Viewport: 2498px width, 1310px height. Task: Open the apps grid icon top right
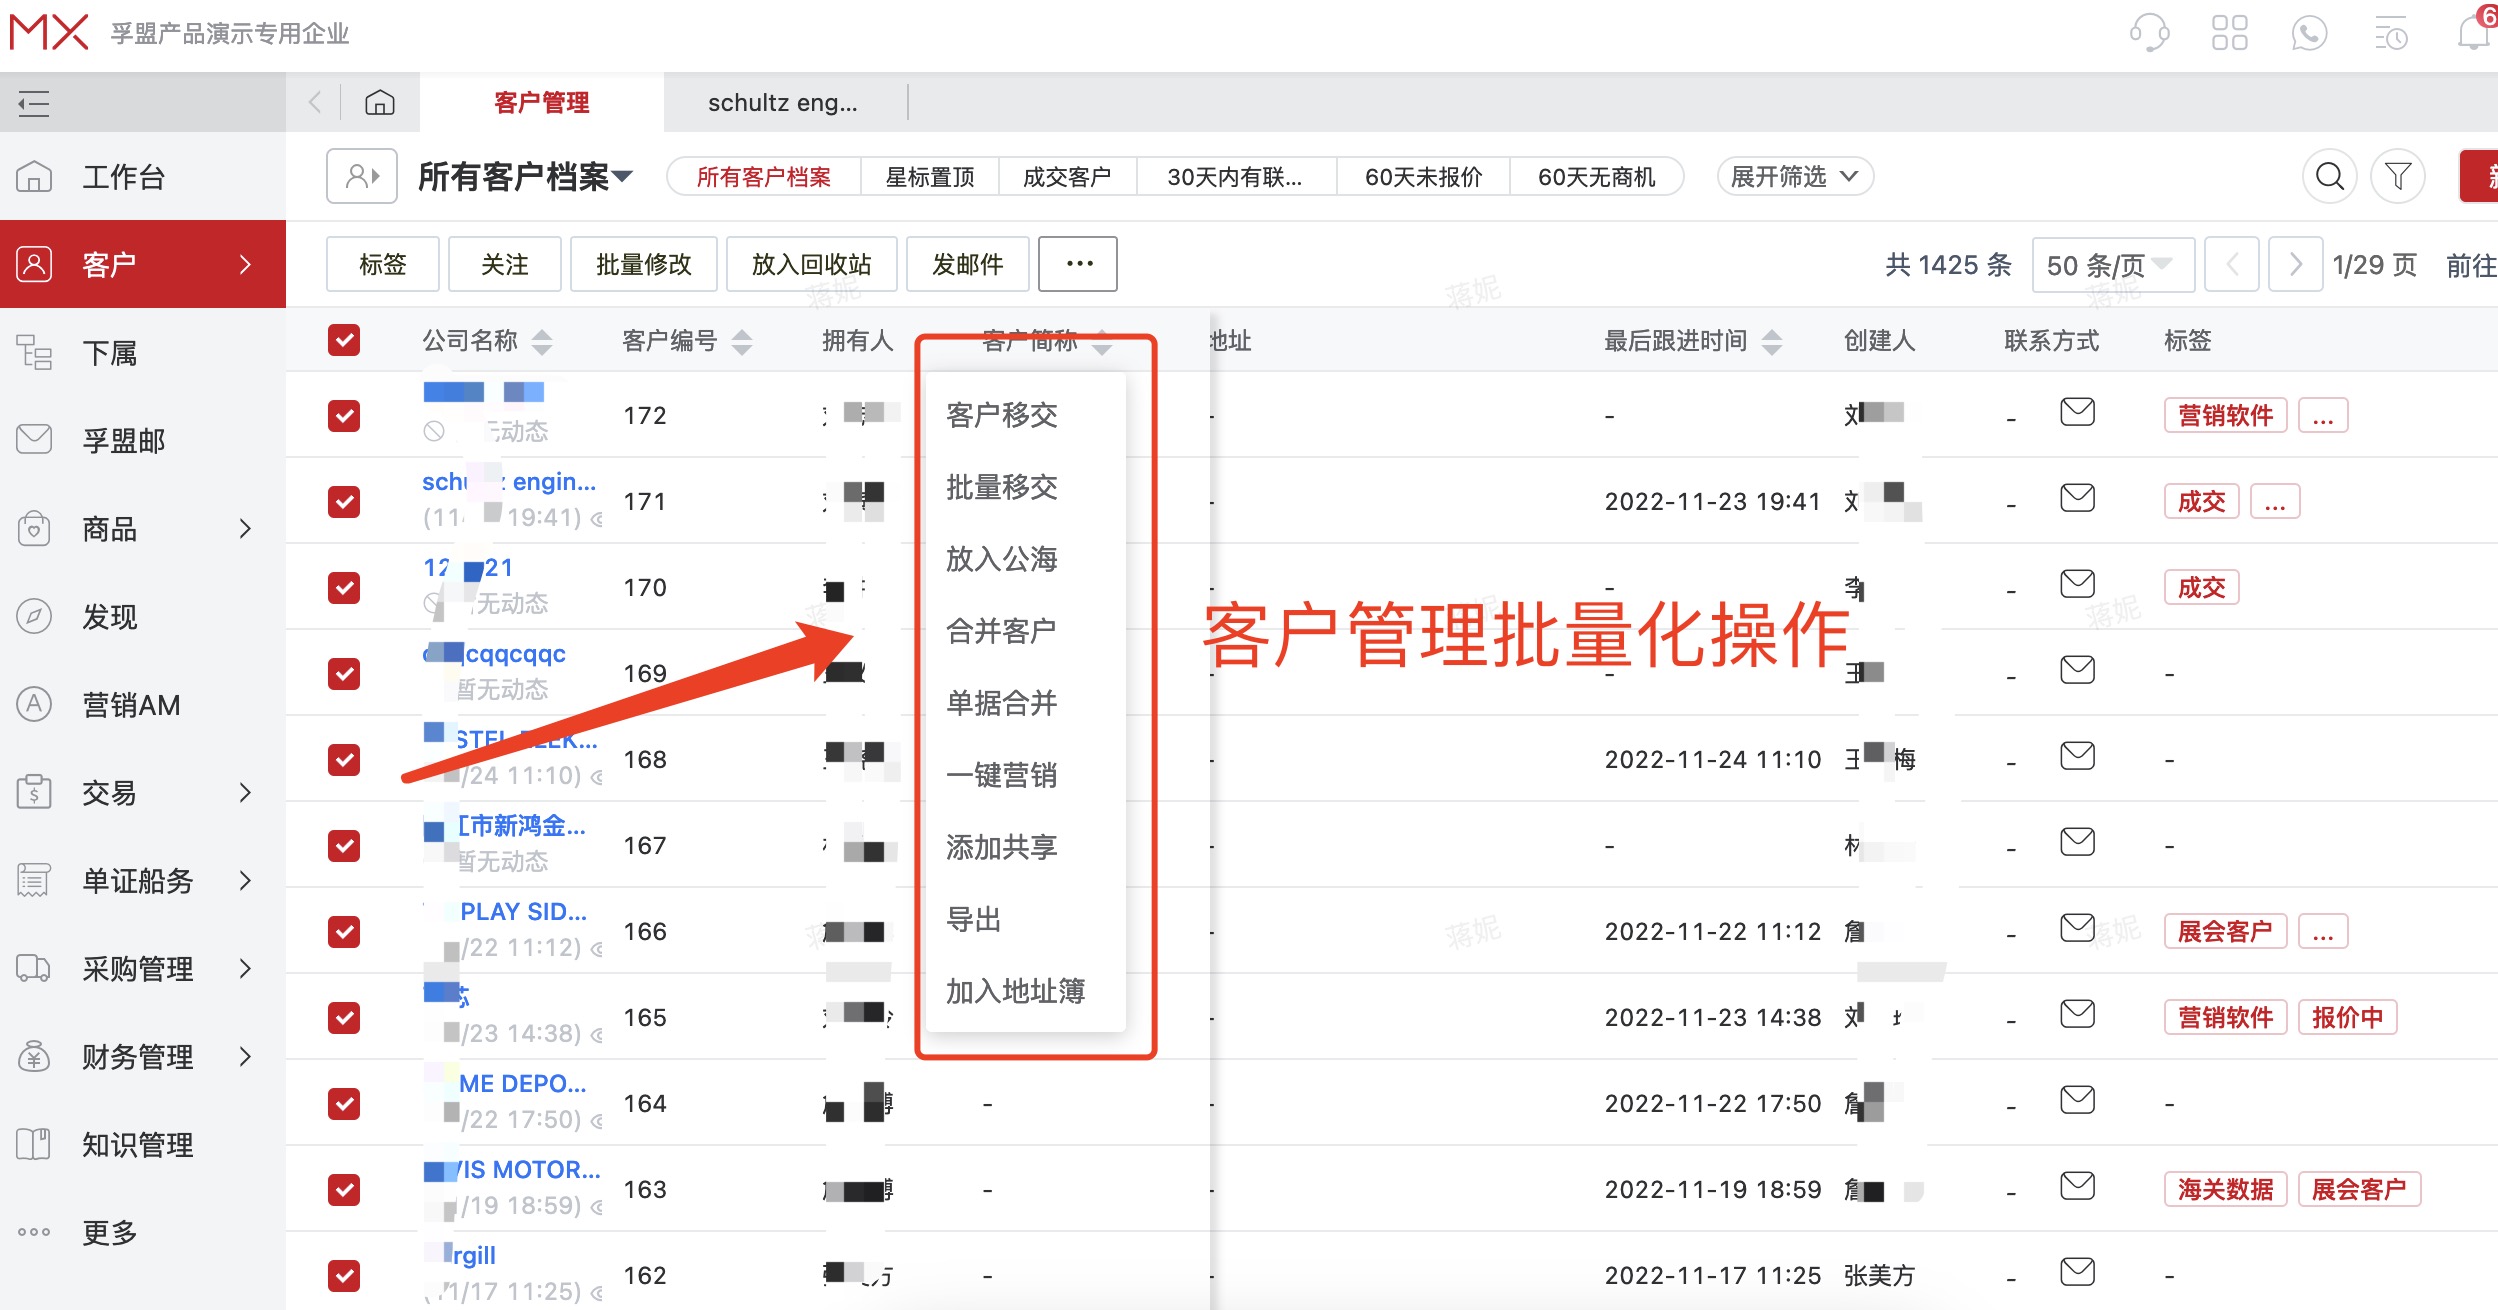click(x=2230, y=33)
